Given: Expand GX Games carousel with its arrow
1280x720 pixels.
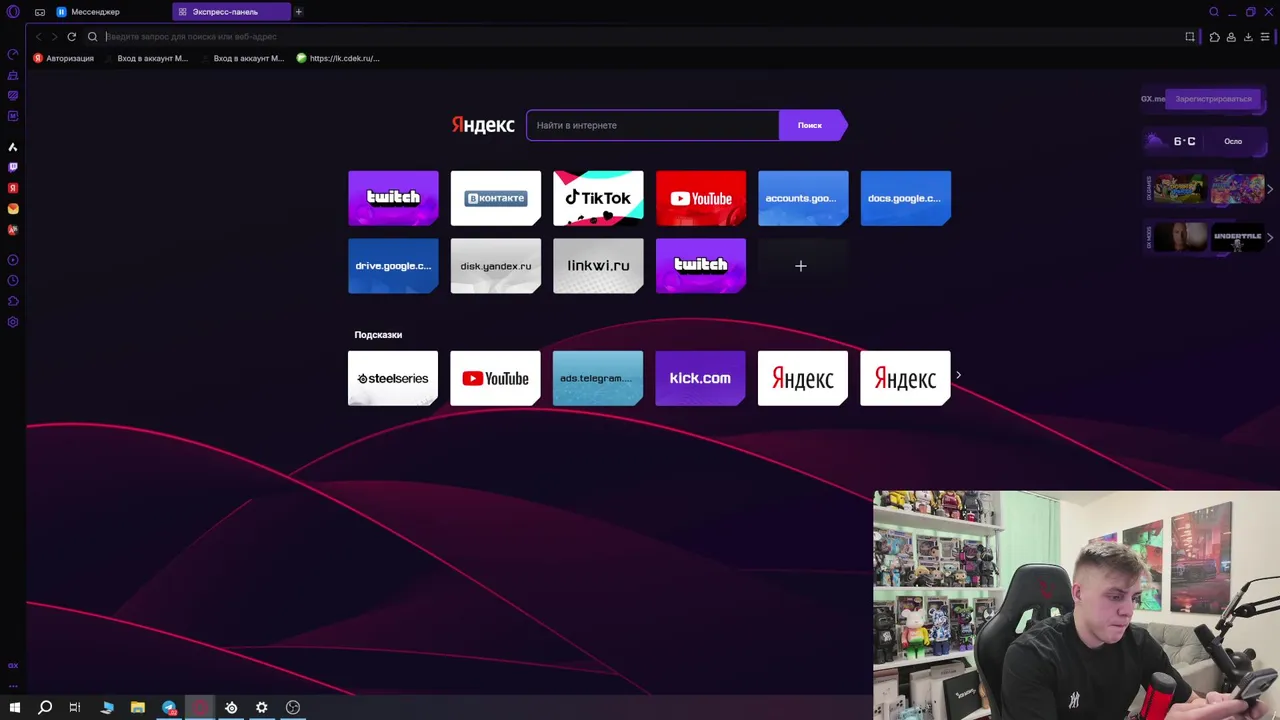Looking at the screenshot, I should 1270,189.
